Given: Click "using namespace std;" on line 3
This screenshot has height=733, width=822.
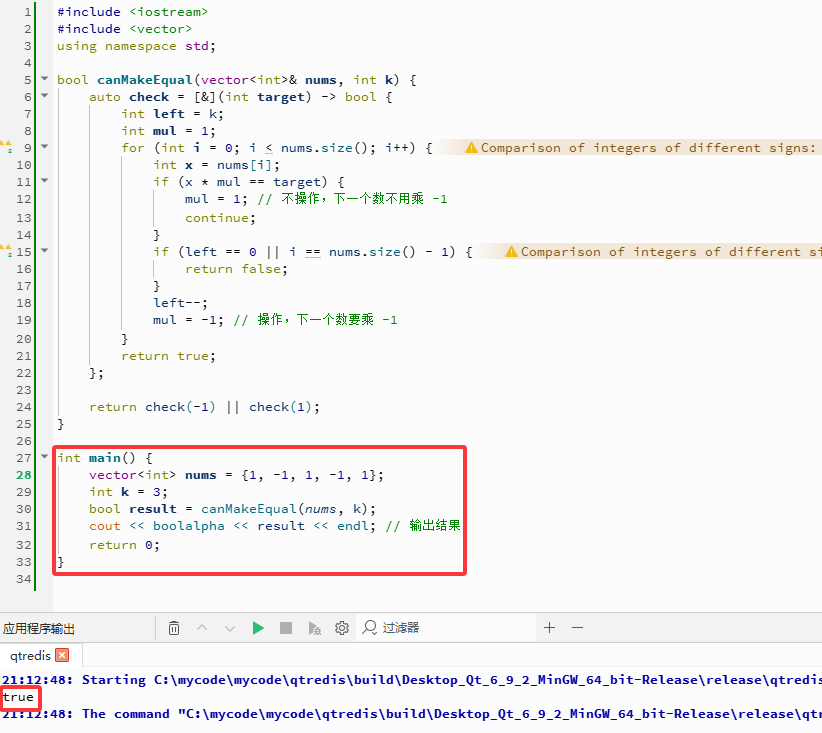Looking at the screenshot, I should (x=136, y=46).
